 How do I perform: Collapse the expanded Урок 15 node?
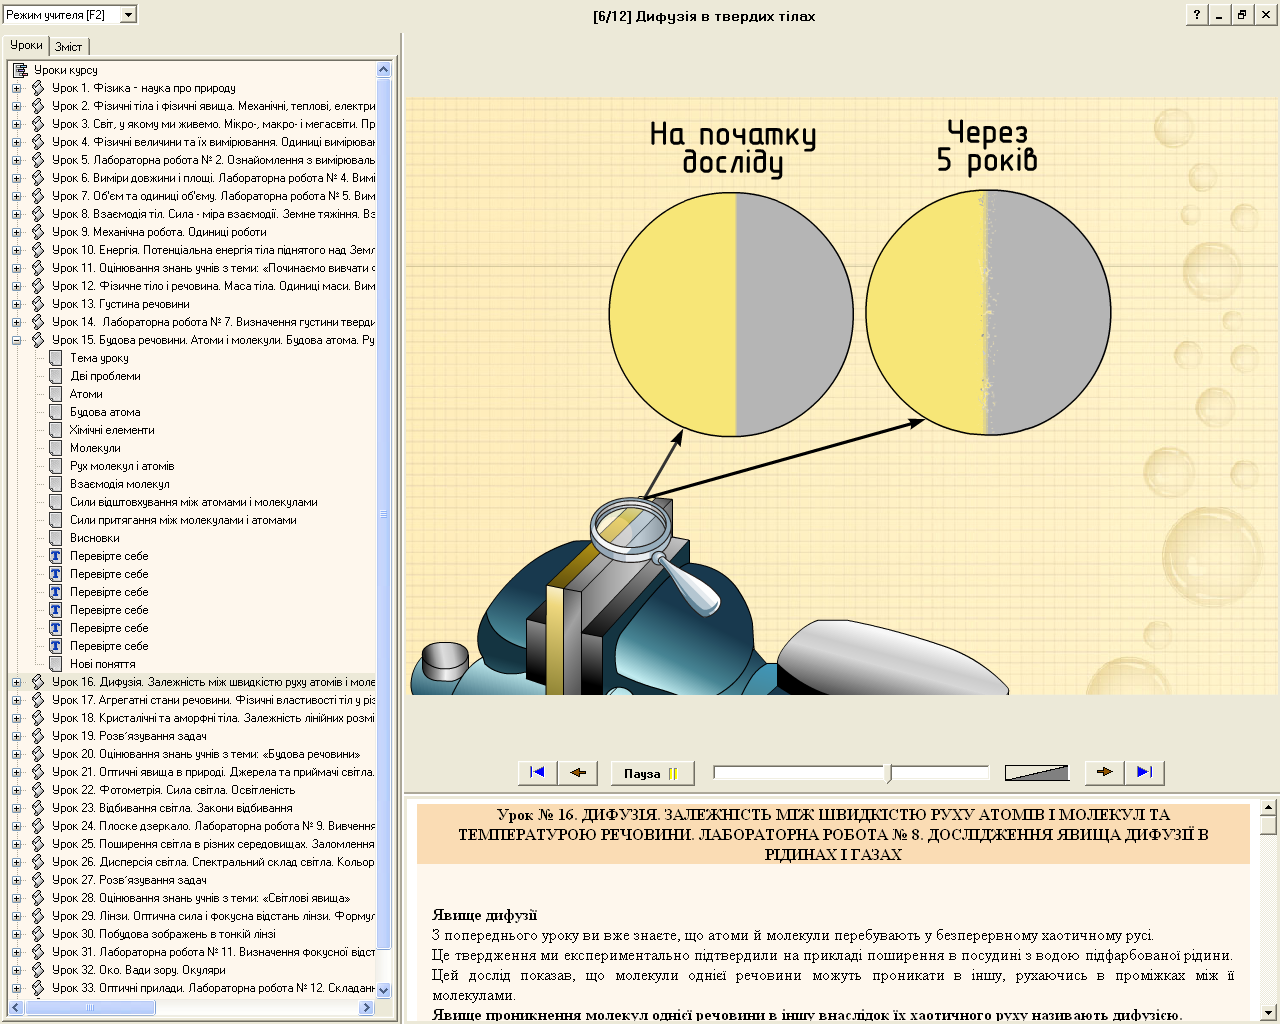click(16, 340)
